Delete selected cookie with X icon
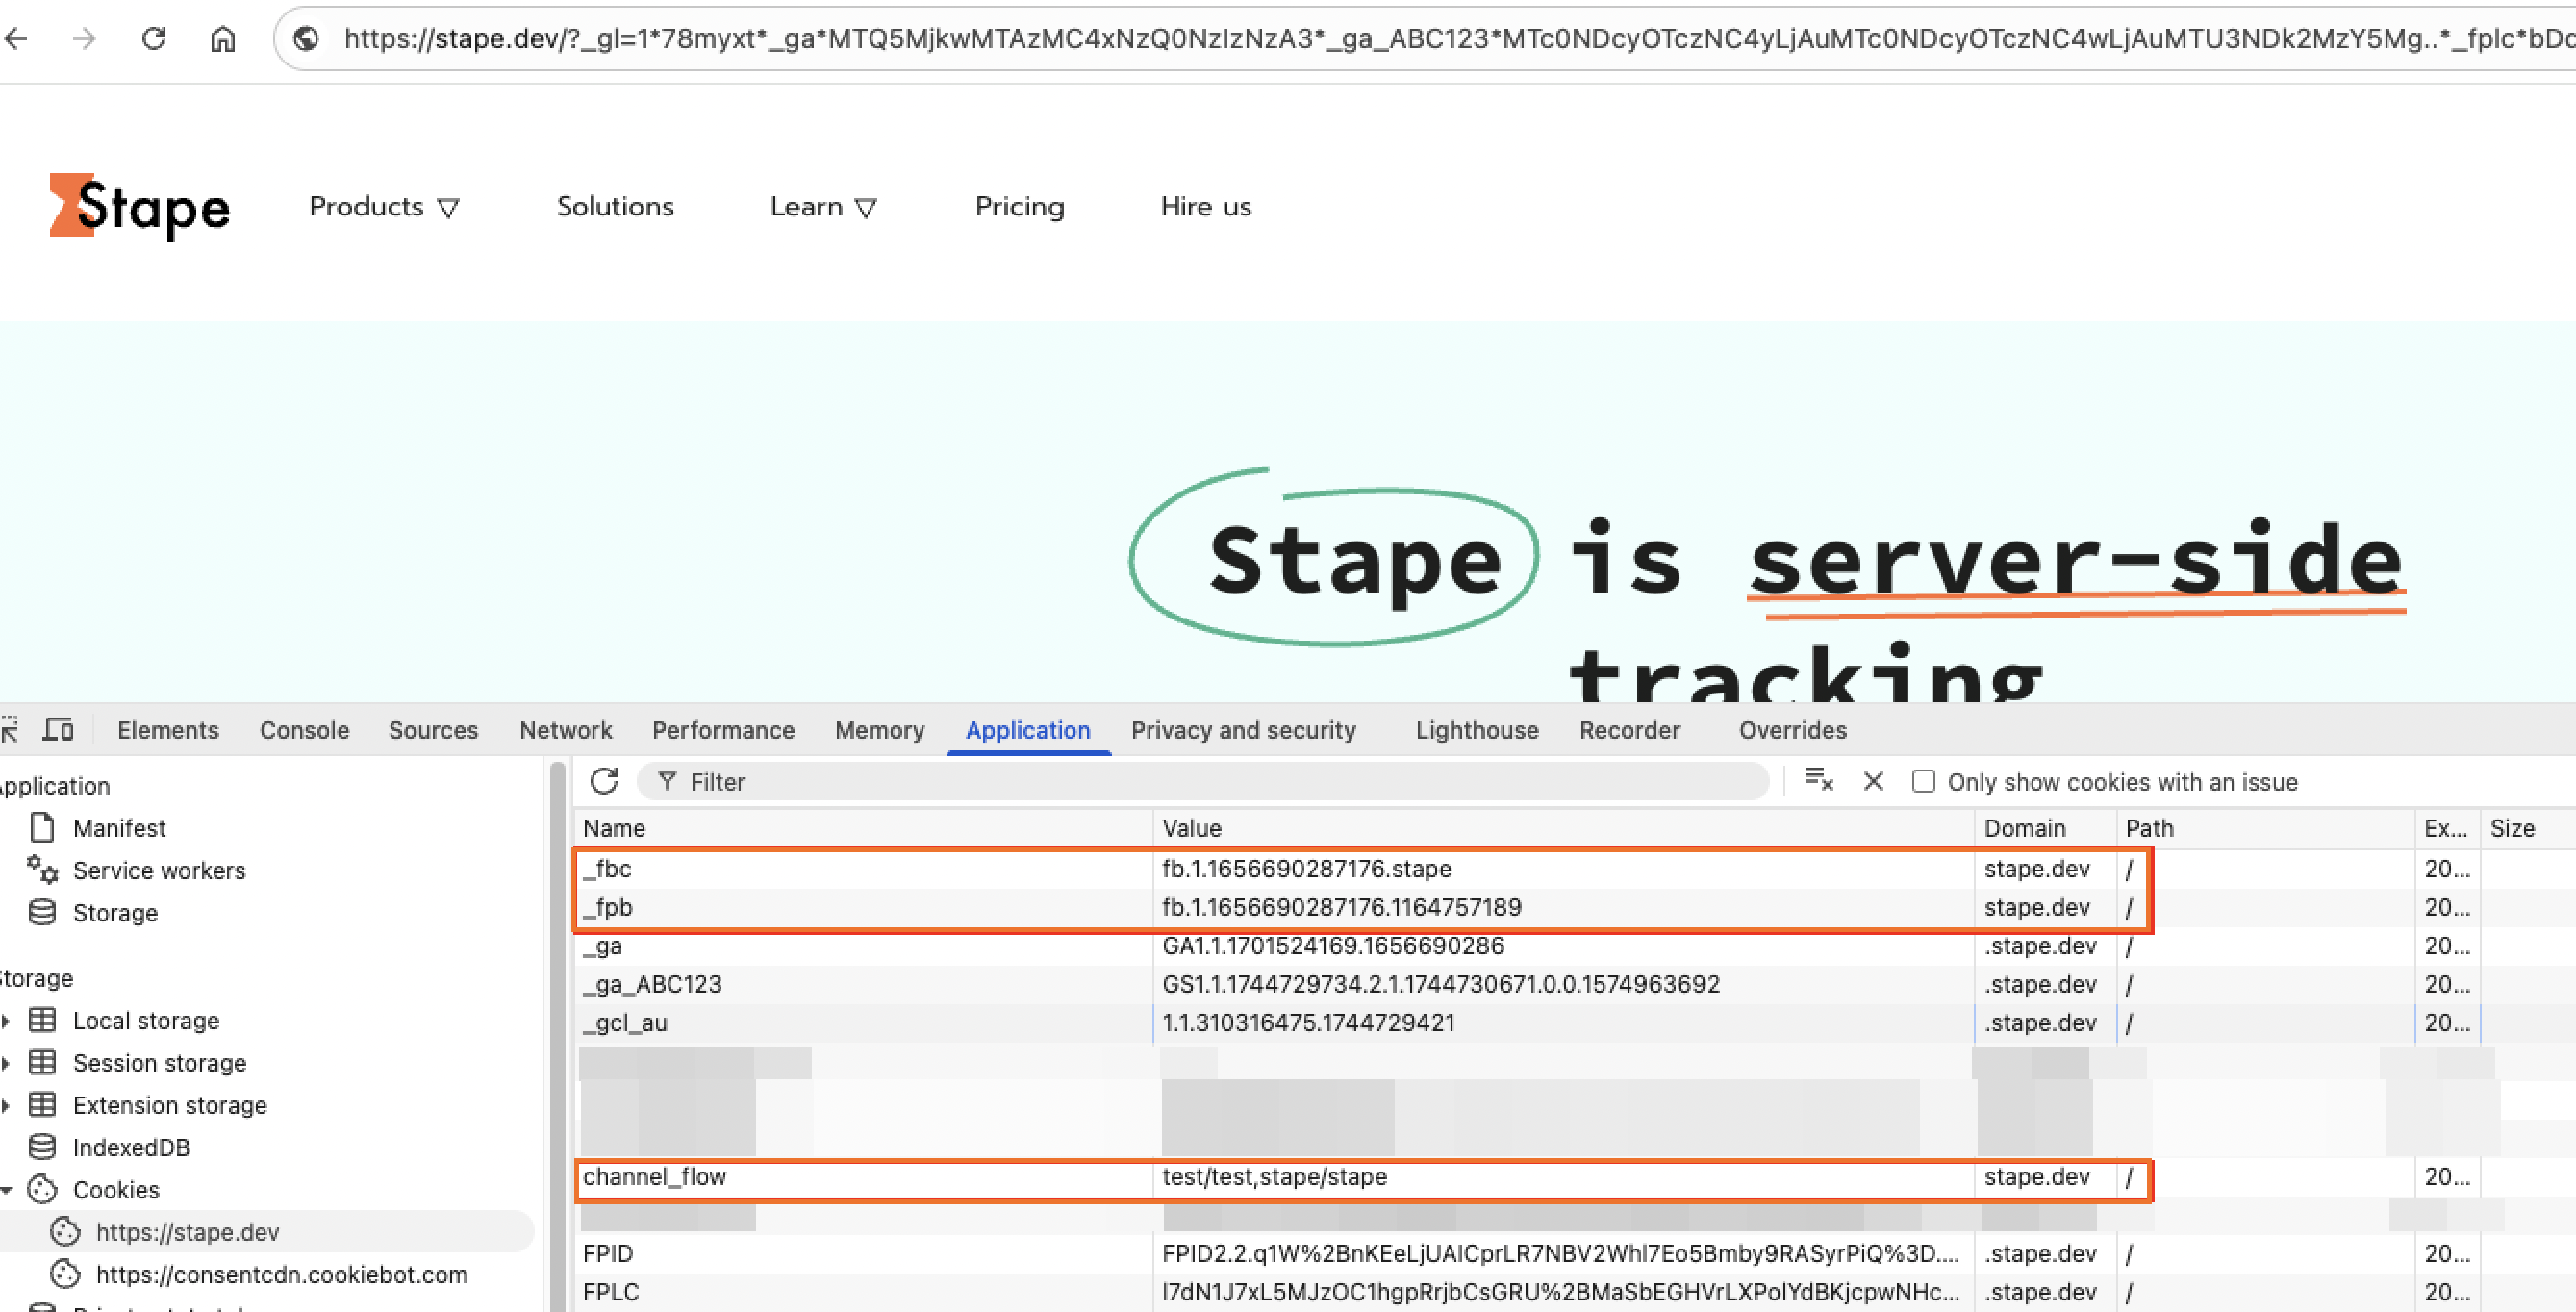Screen dimensions: 2576x1312 point(1873,781)
